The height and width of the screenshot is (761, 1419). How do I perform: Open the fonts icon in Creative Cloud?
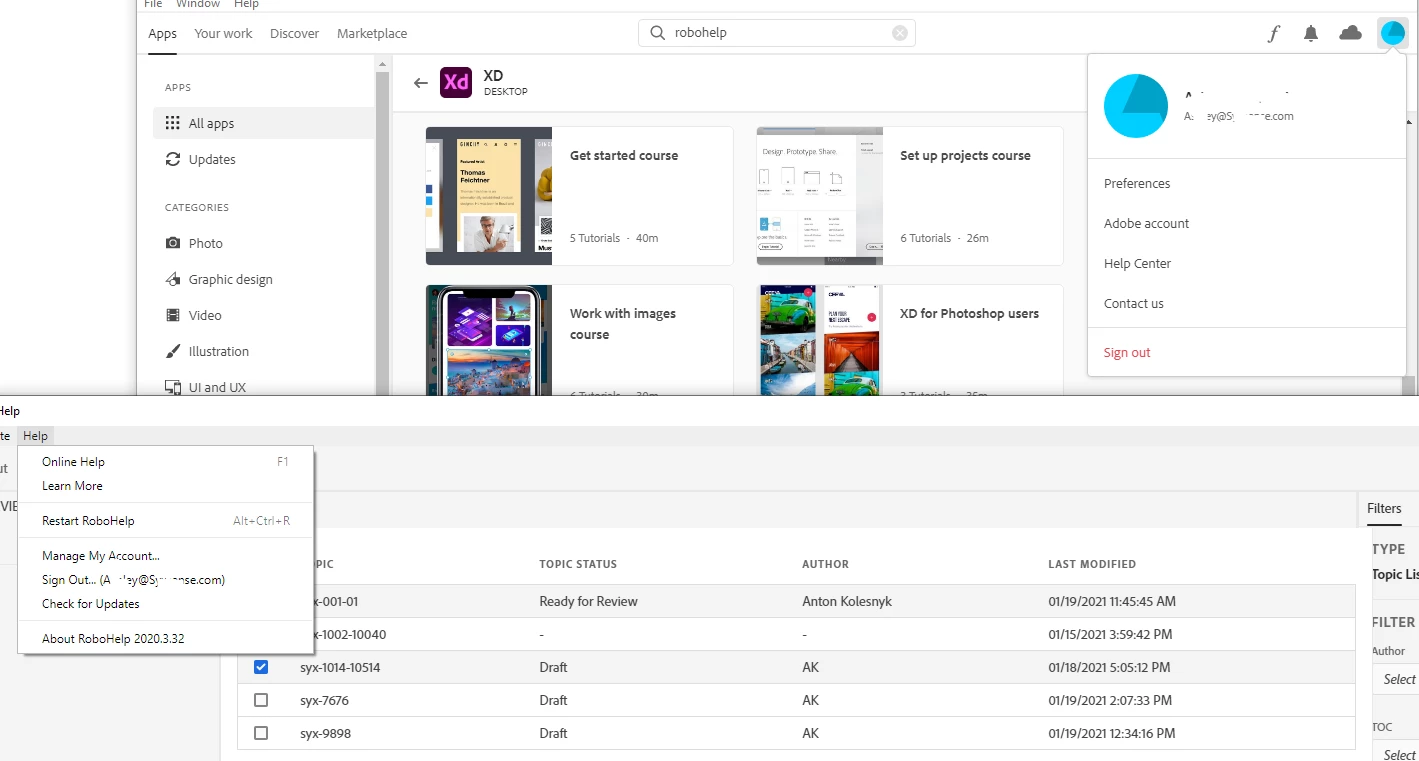point(1273,33)
